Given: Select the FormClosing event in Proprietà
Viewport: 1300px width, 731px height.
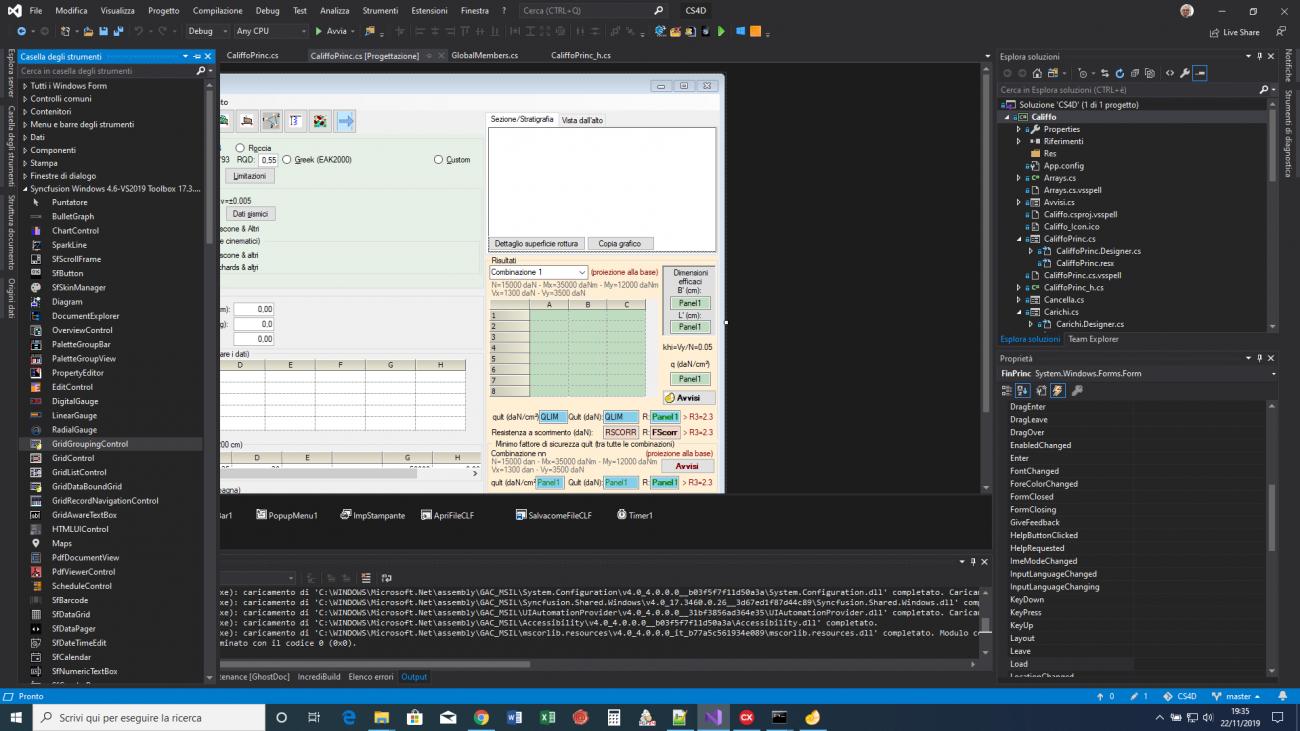Looking at the screenshot, I should point(1033,509).
